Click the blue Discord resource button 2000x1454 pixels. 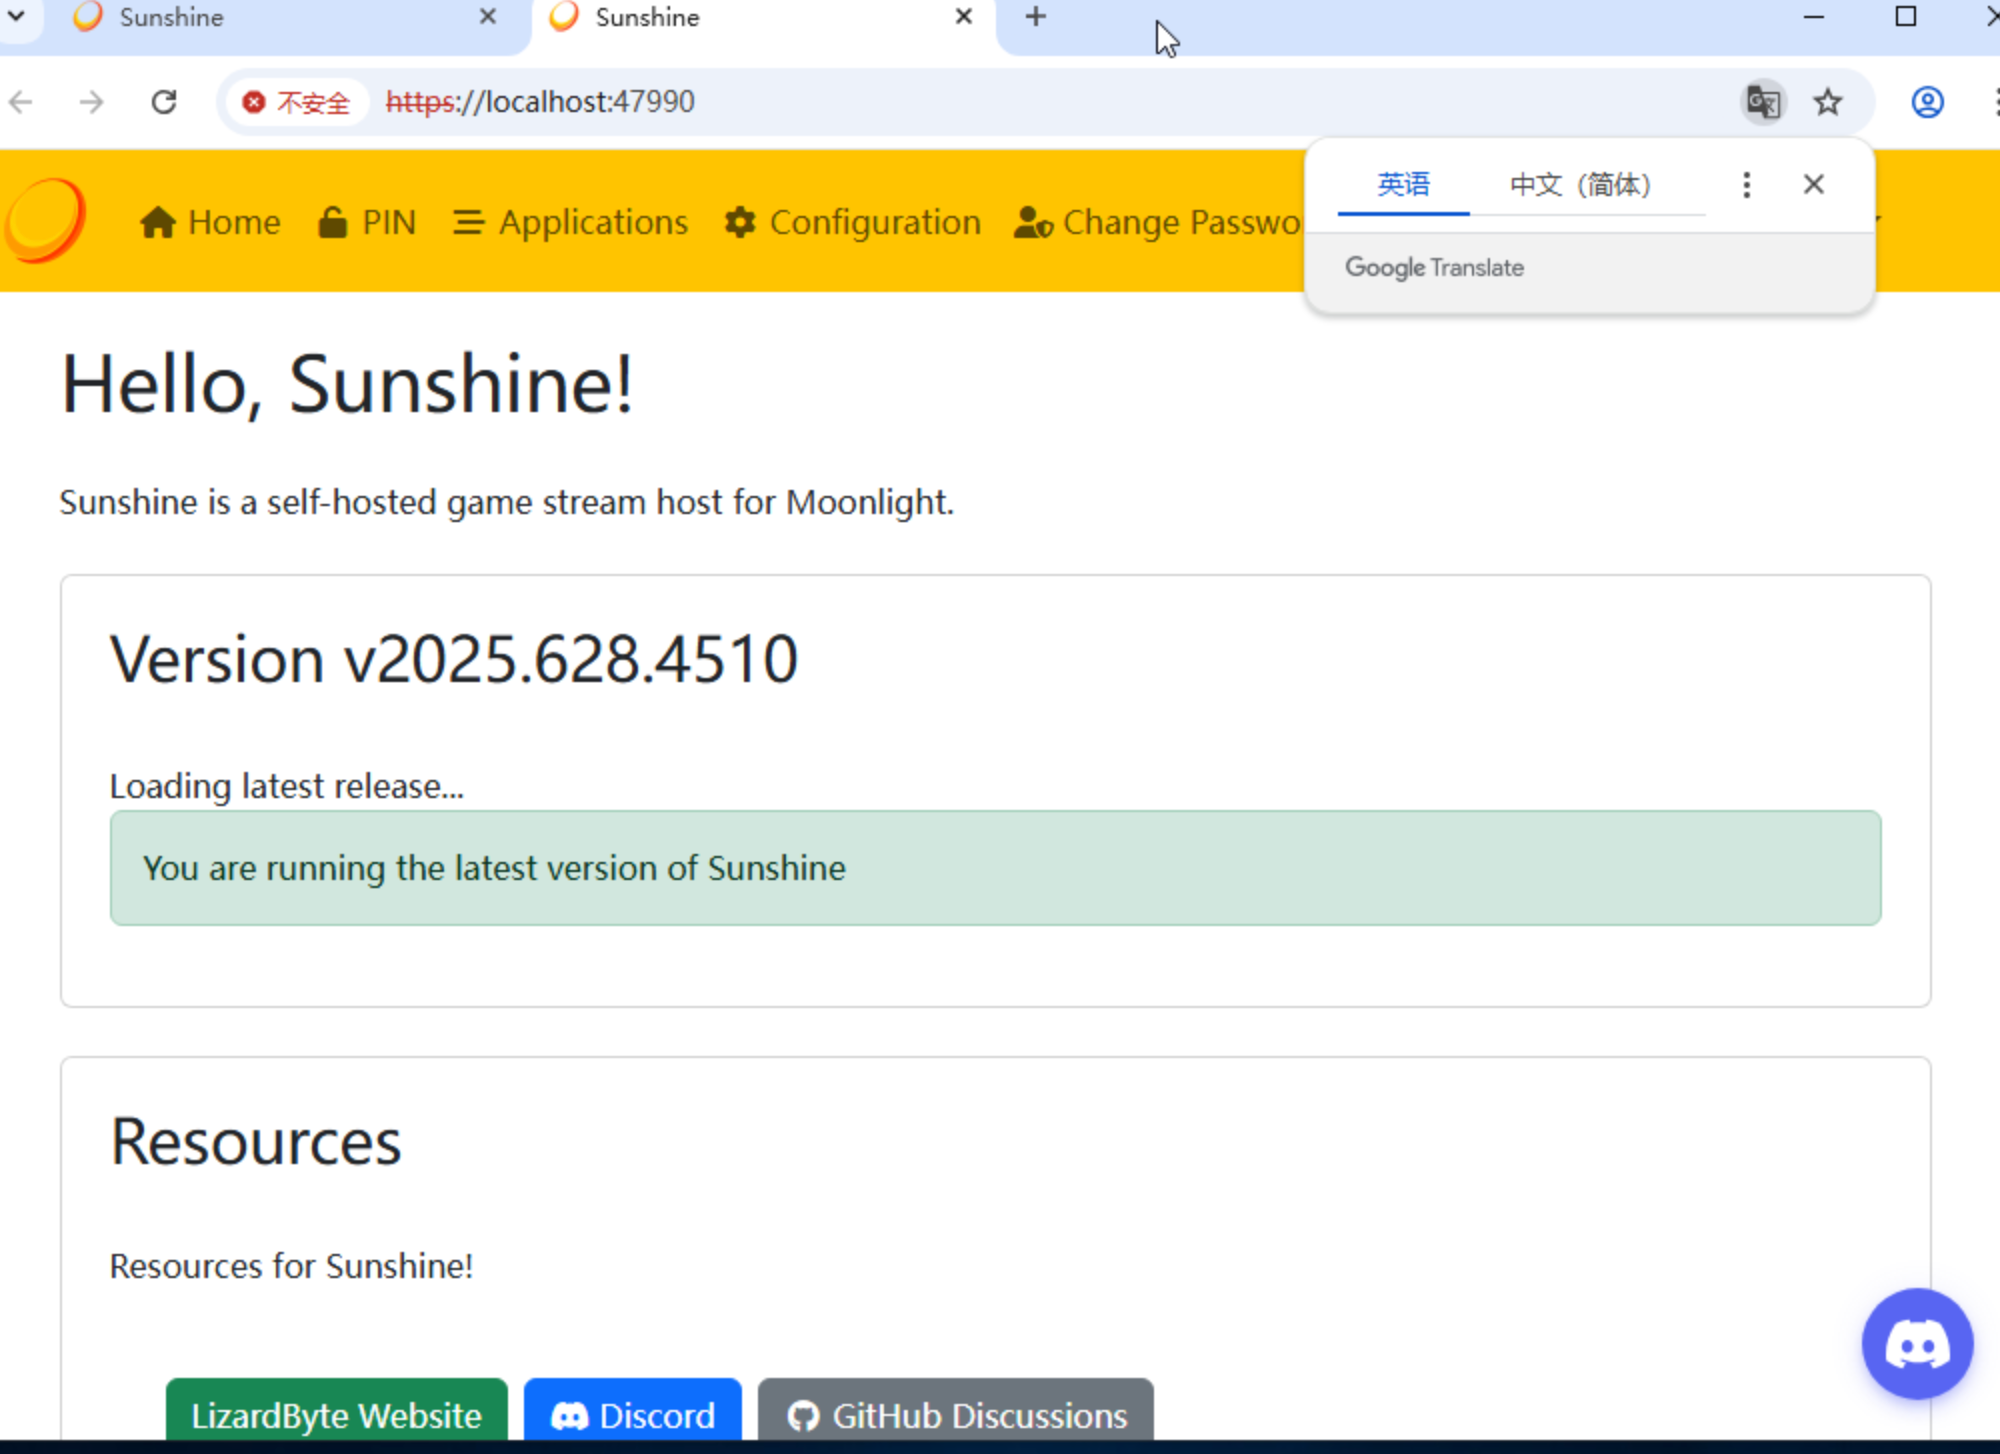[x=633, y=1414]
